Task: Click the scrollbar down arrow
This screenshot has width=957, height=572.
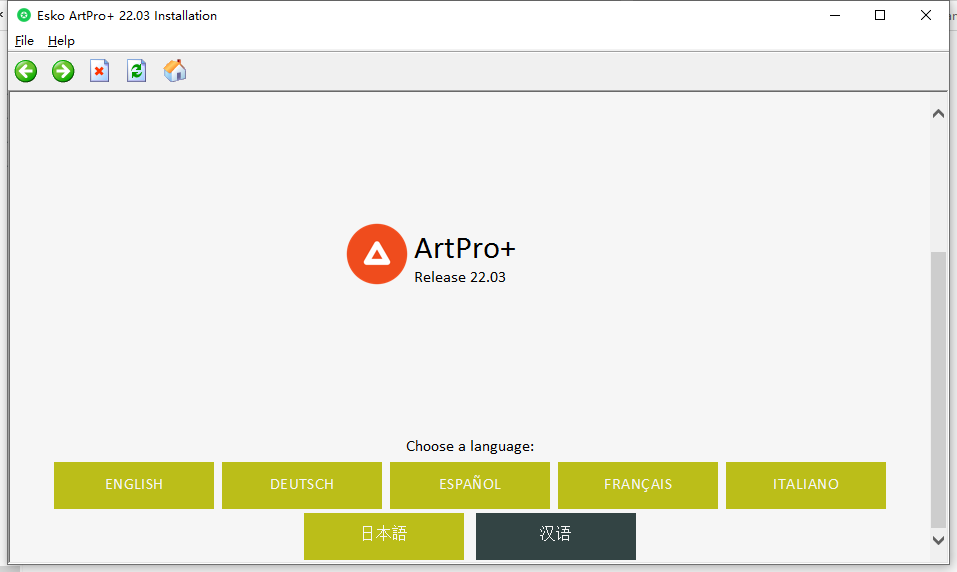Action: [x=938, y=540]
